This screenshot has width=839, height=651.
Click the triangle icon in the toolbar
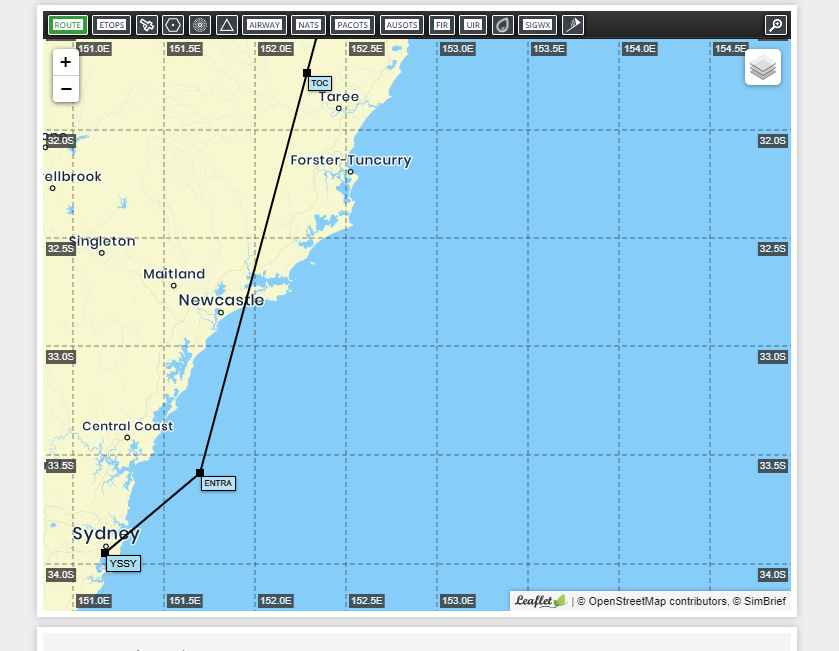[226, 25]
